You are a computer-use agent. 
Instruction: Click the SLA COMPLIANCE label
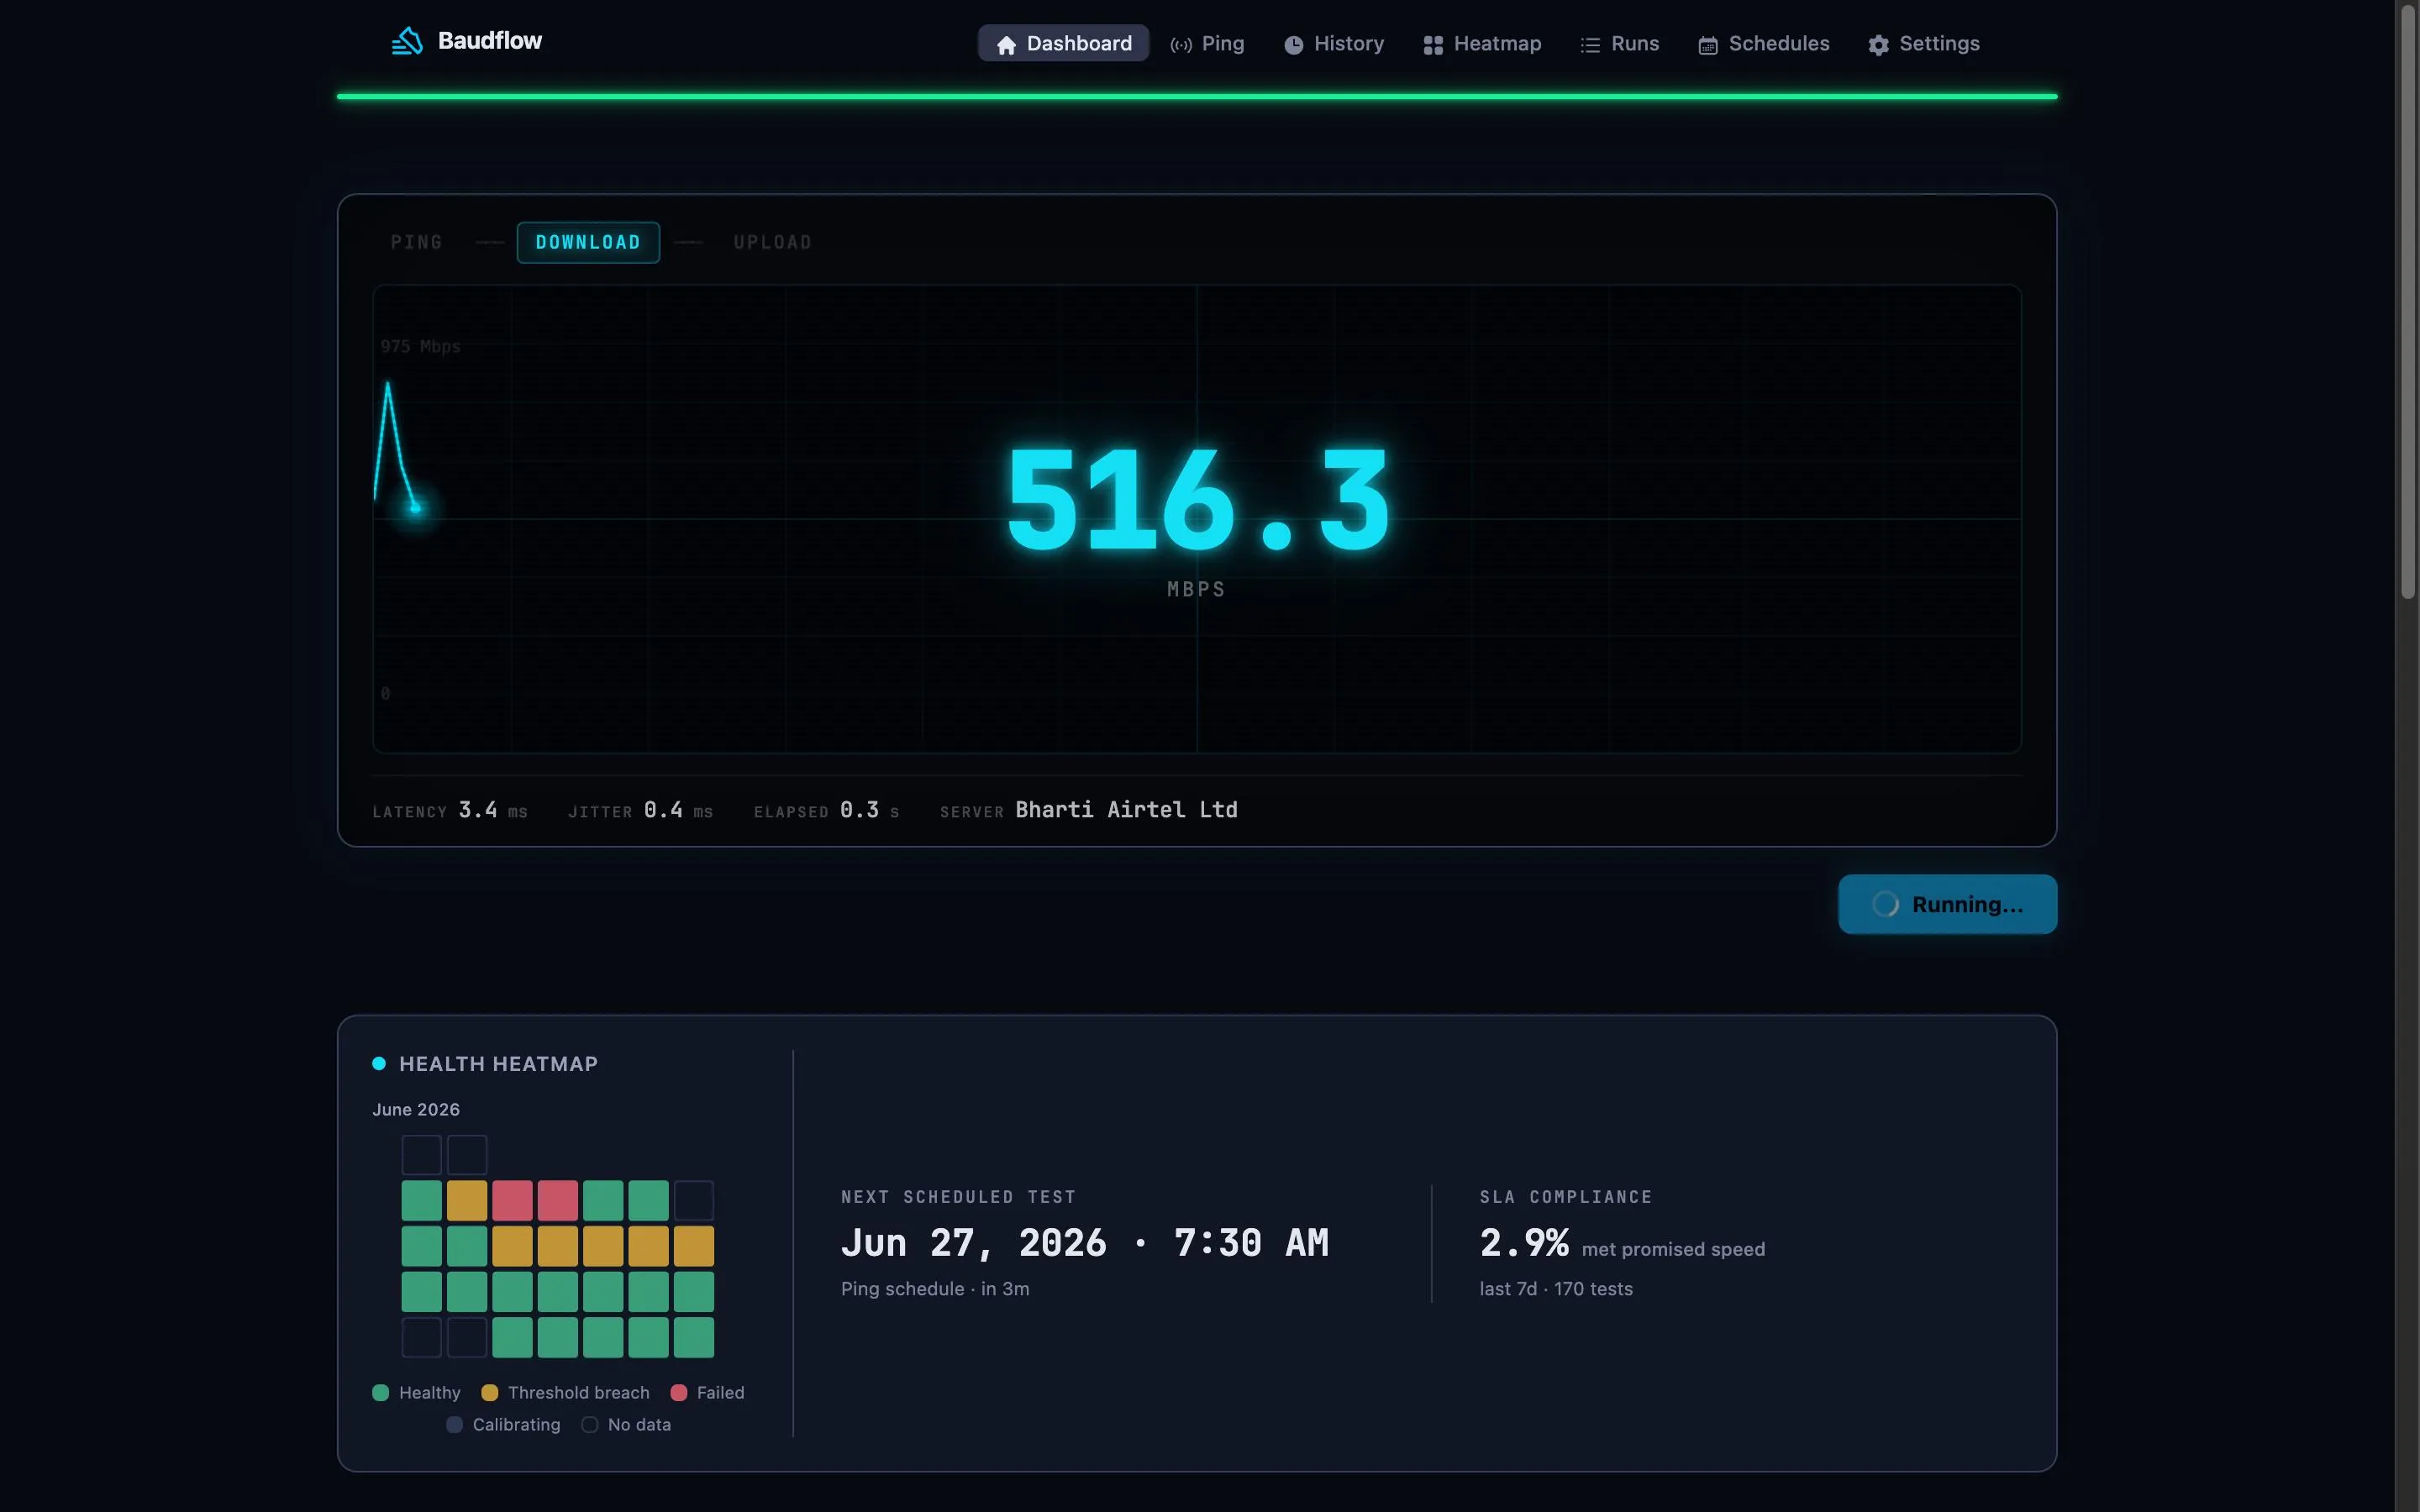[x=1566, y=1197]
